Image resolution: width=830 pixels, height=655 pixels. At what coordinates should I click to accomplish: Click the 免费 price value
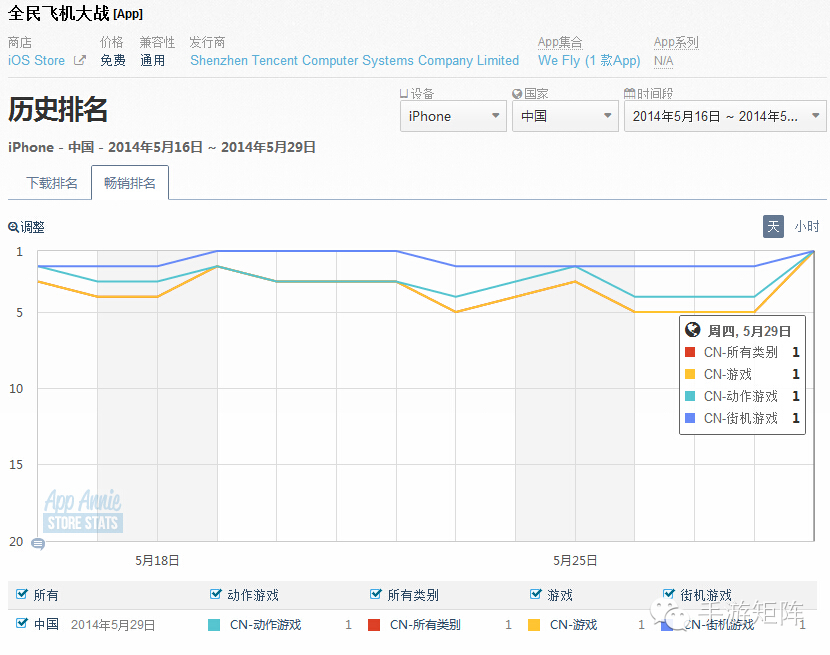coord(113,60)
